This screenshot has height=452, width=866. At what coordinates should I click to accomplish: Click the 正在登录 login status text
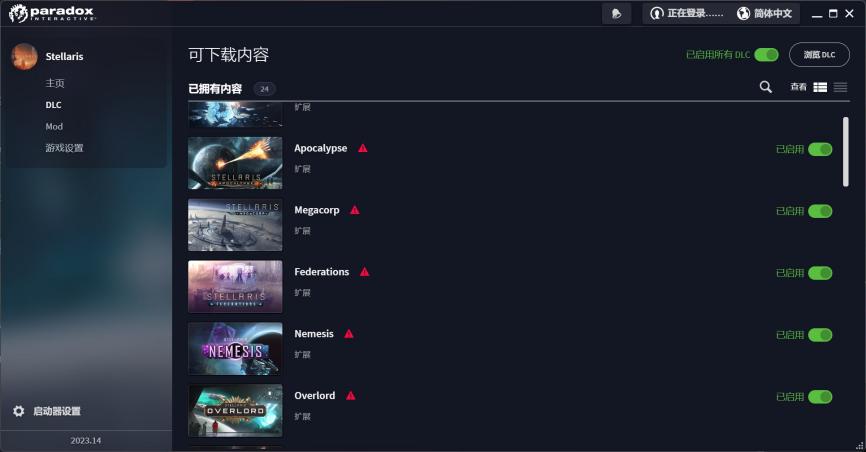coord(695,13)
